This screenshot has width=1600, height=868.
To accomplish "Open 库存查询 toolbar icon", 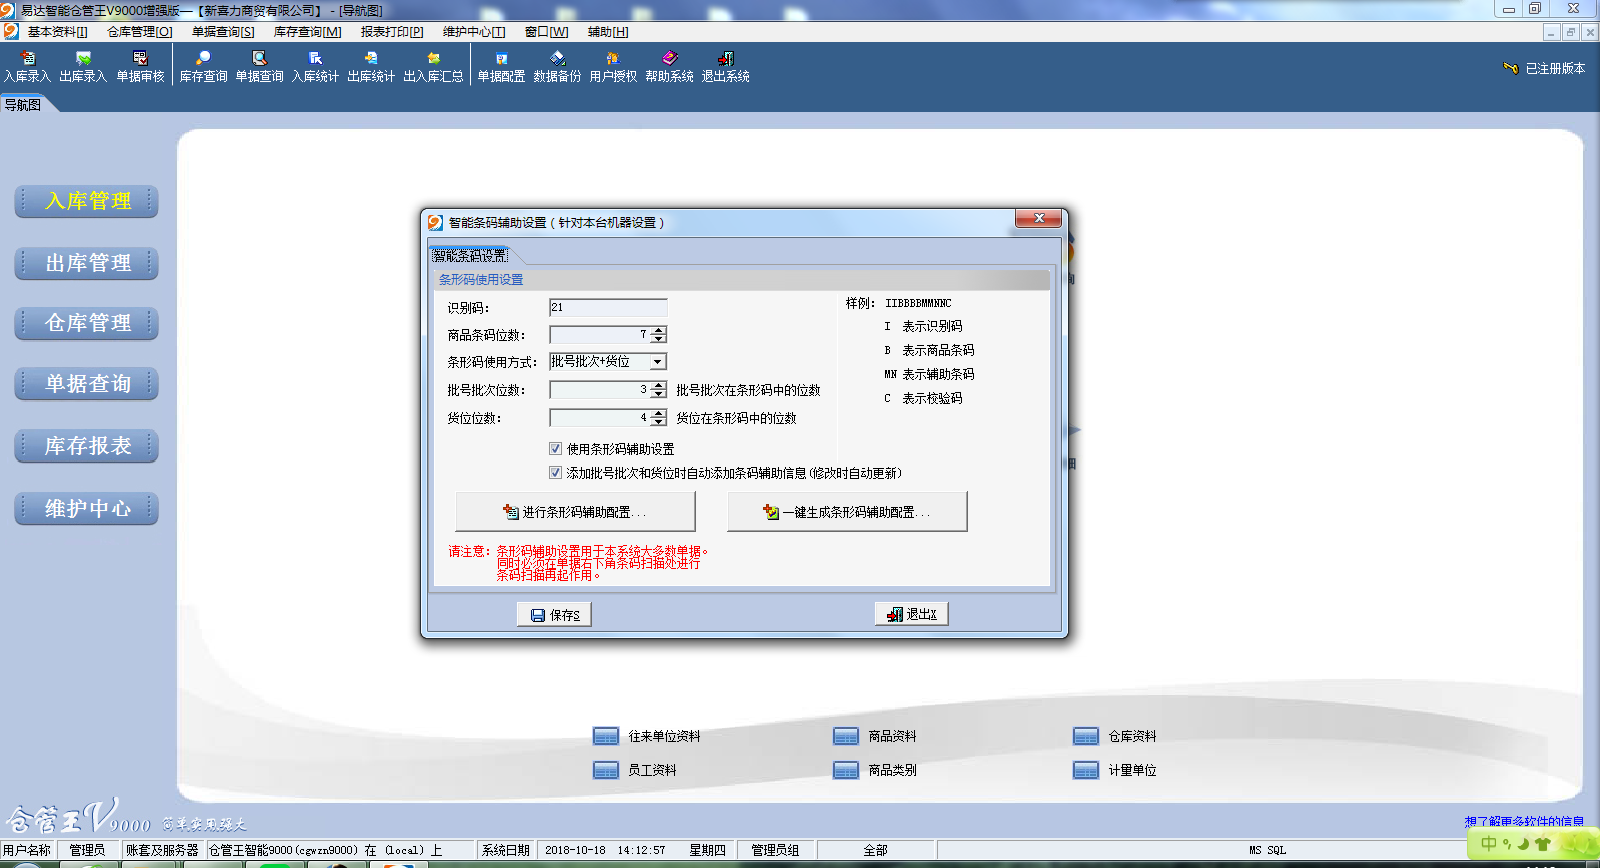I will [203, 66].
